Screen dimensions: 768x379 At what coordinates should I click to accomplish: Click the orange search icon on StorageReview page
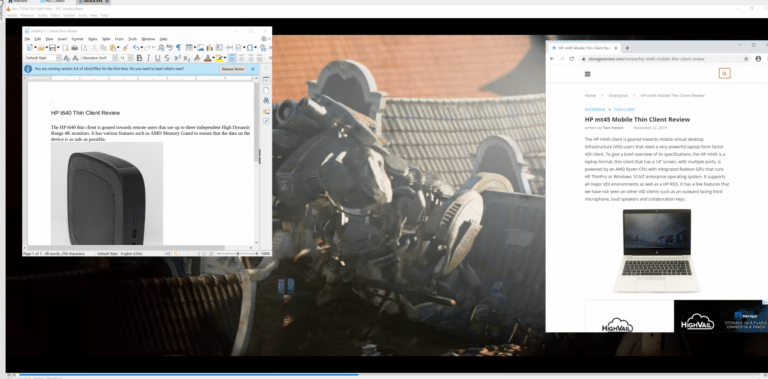724,73
